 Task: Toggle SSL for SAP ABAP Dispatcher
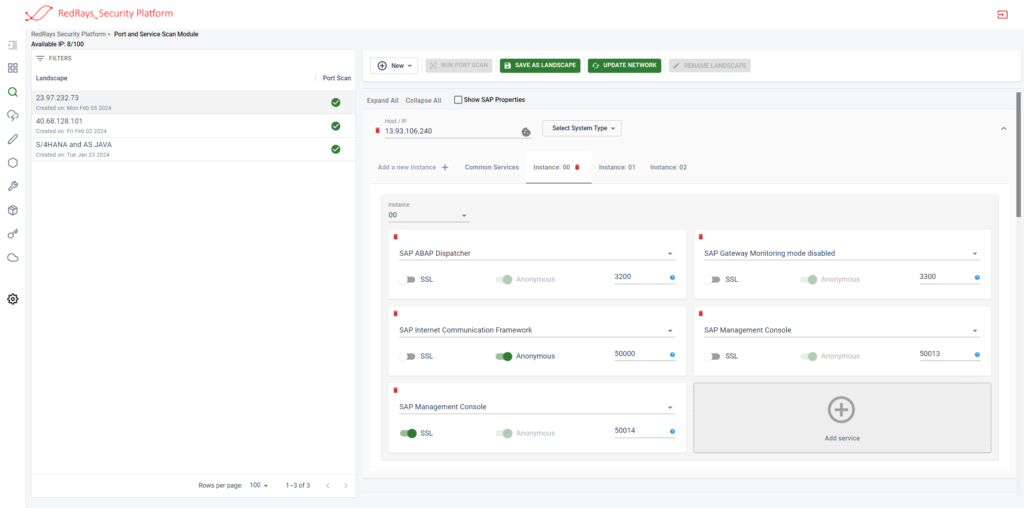pyautogui.click(x=407, y=279)
